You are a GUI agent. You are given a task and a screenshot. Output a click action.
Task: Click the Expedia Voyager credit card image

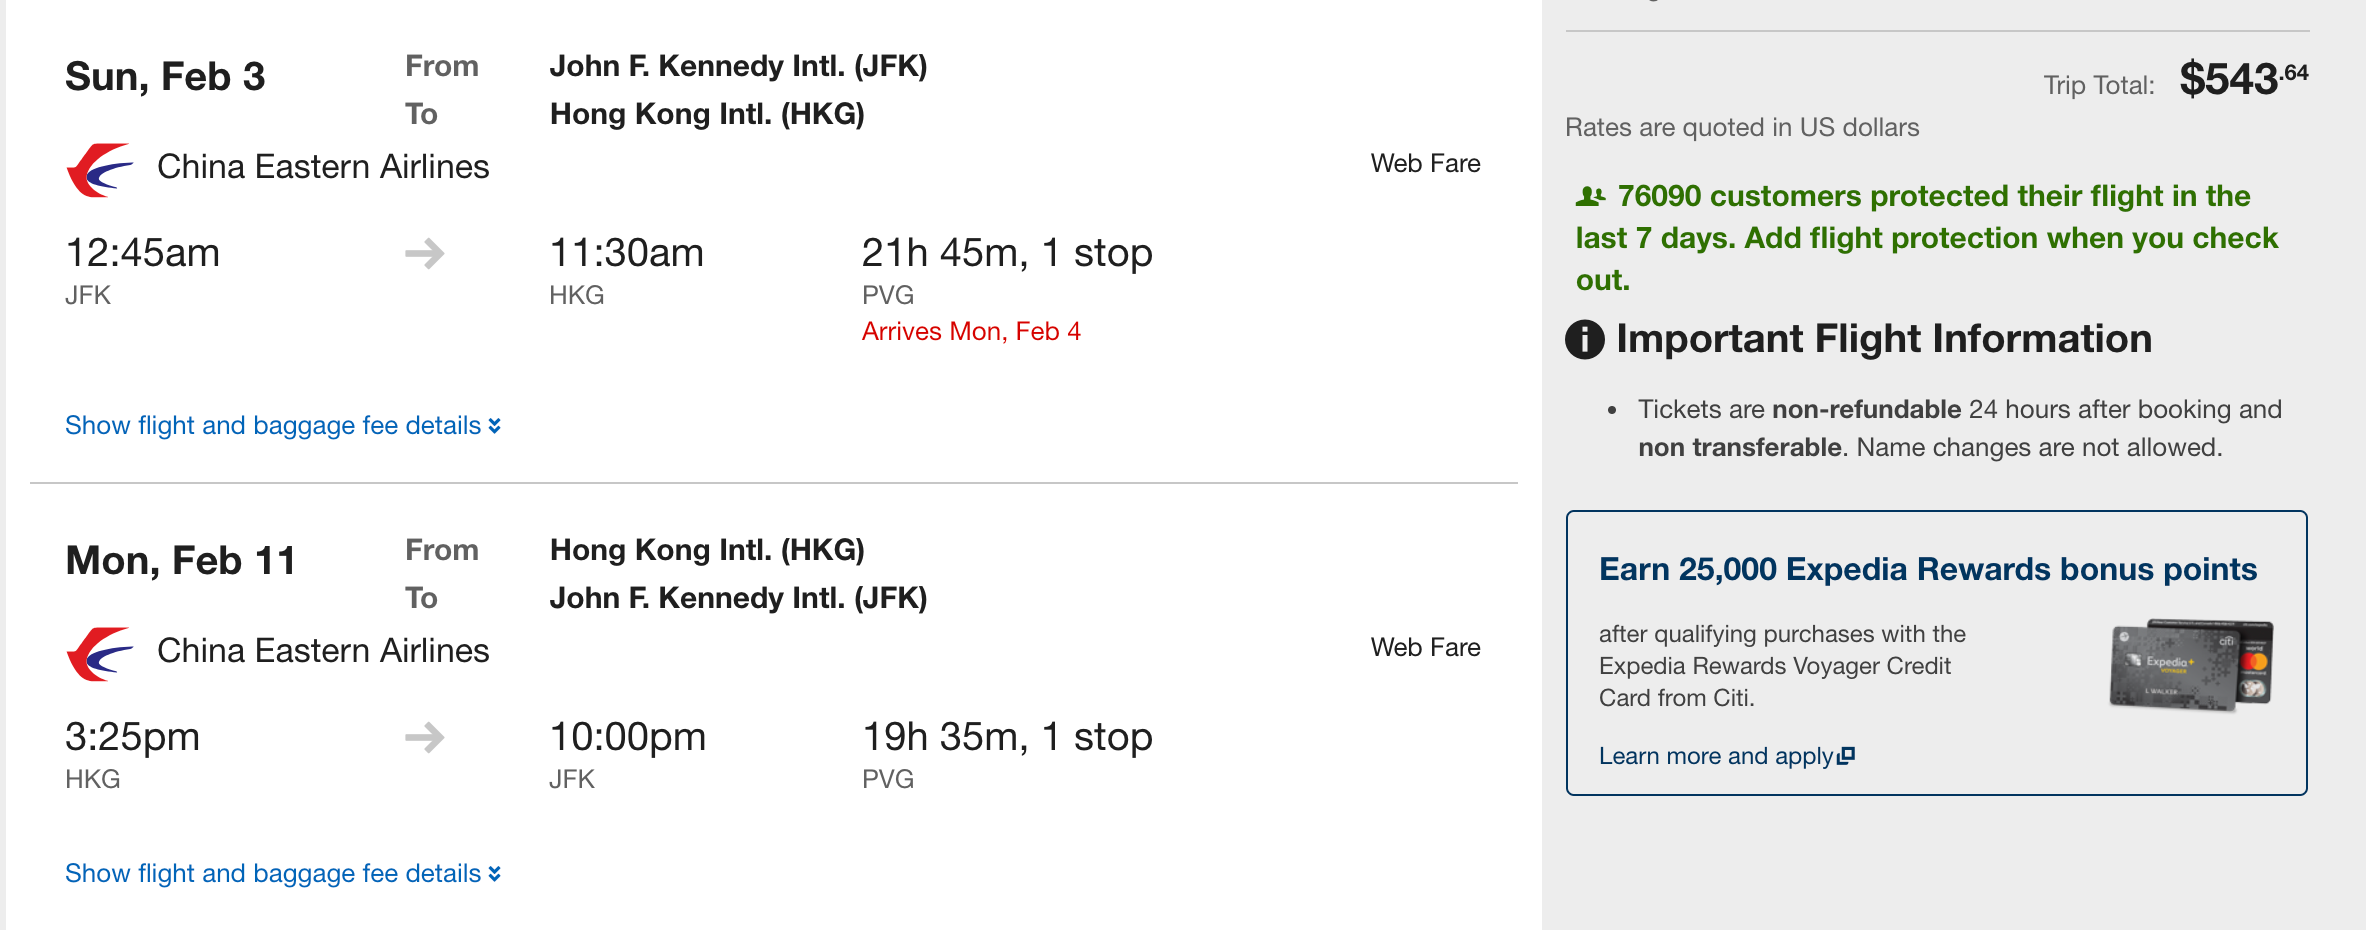pos(2190,664)
